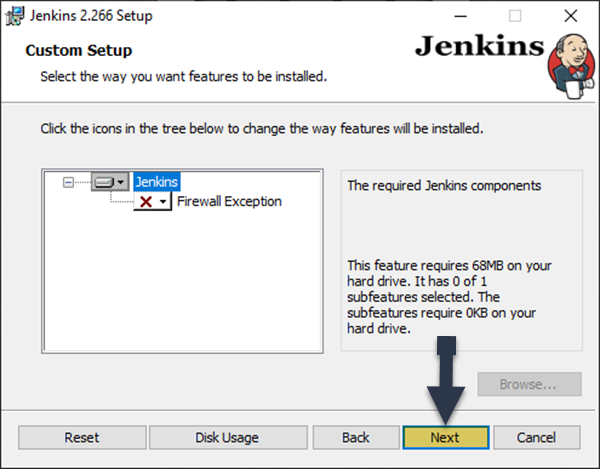Image resolution: width=600 pixels, height=469 pixels.
Task: Select Firewall Exception in feature tree
Action: point(229,201)
